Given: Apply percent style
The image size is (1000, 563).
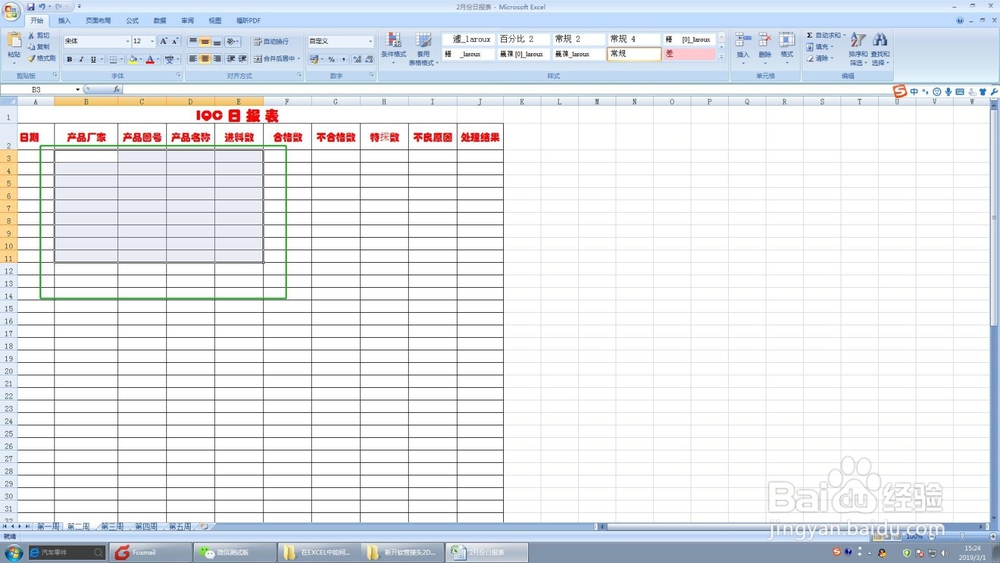Looking at the screenshot, I should (331, 59).
